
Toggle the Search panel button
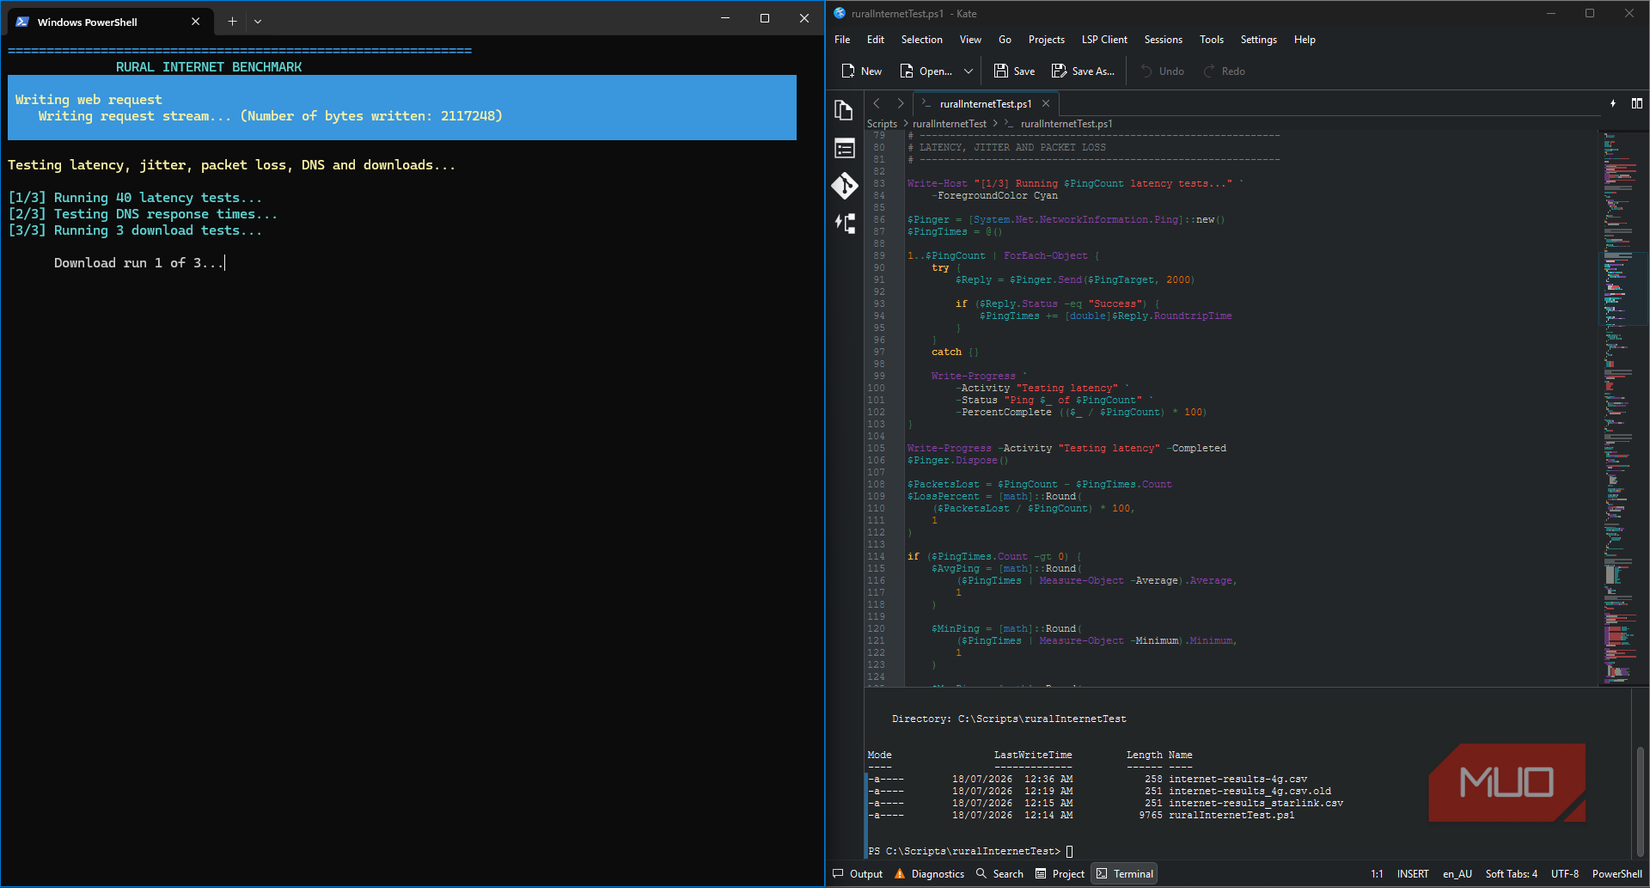click(1000, 874)
